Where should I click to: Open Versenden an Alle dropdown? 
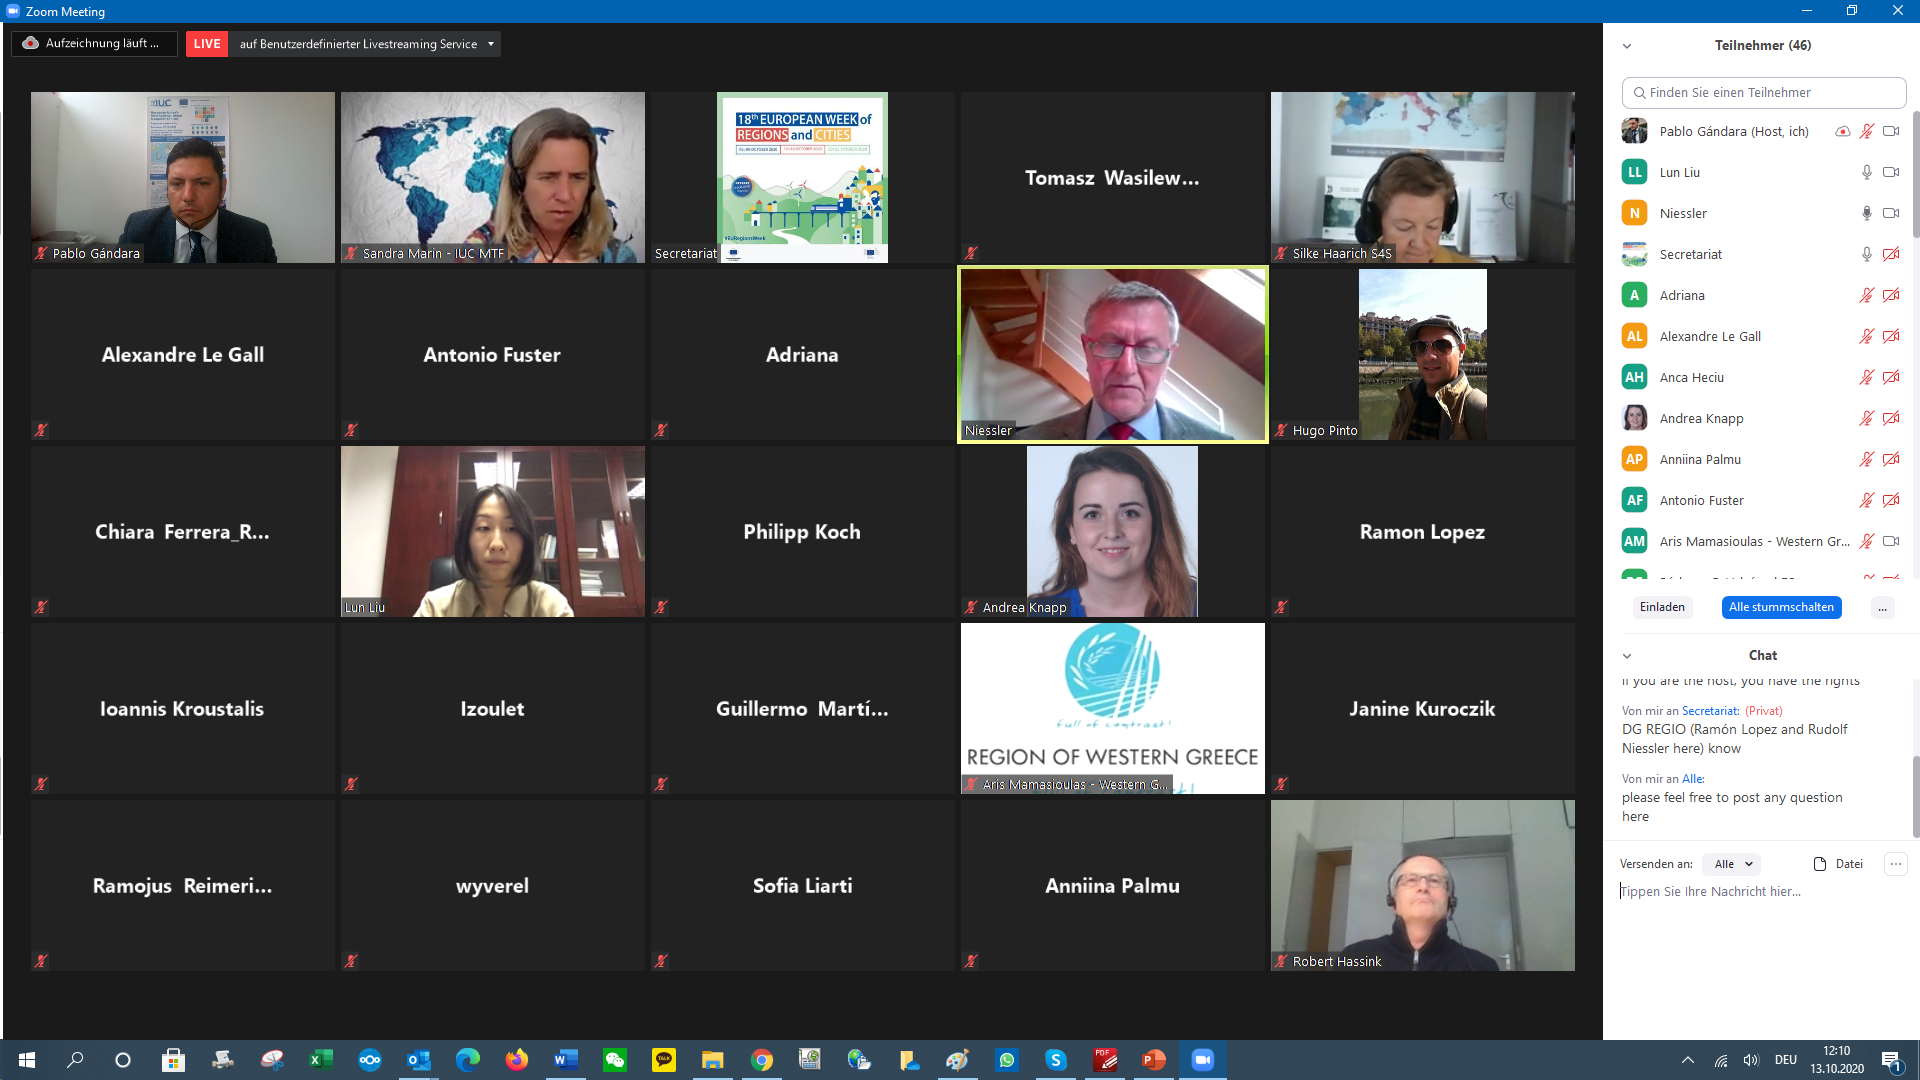coord(1734,864)
